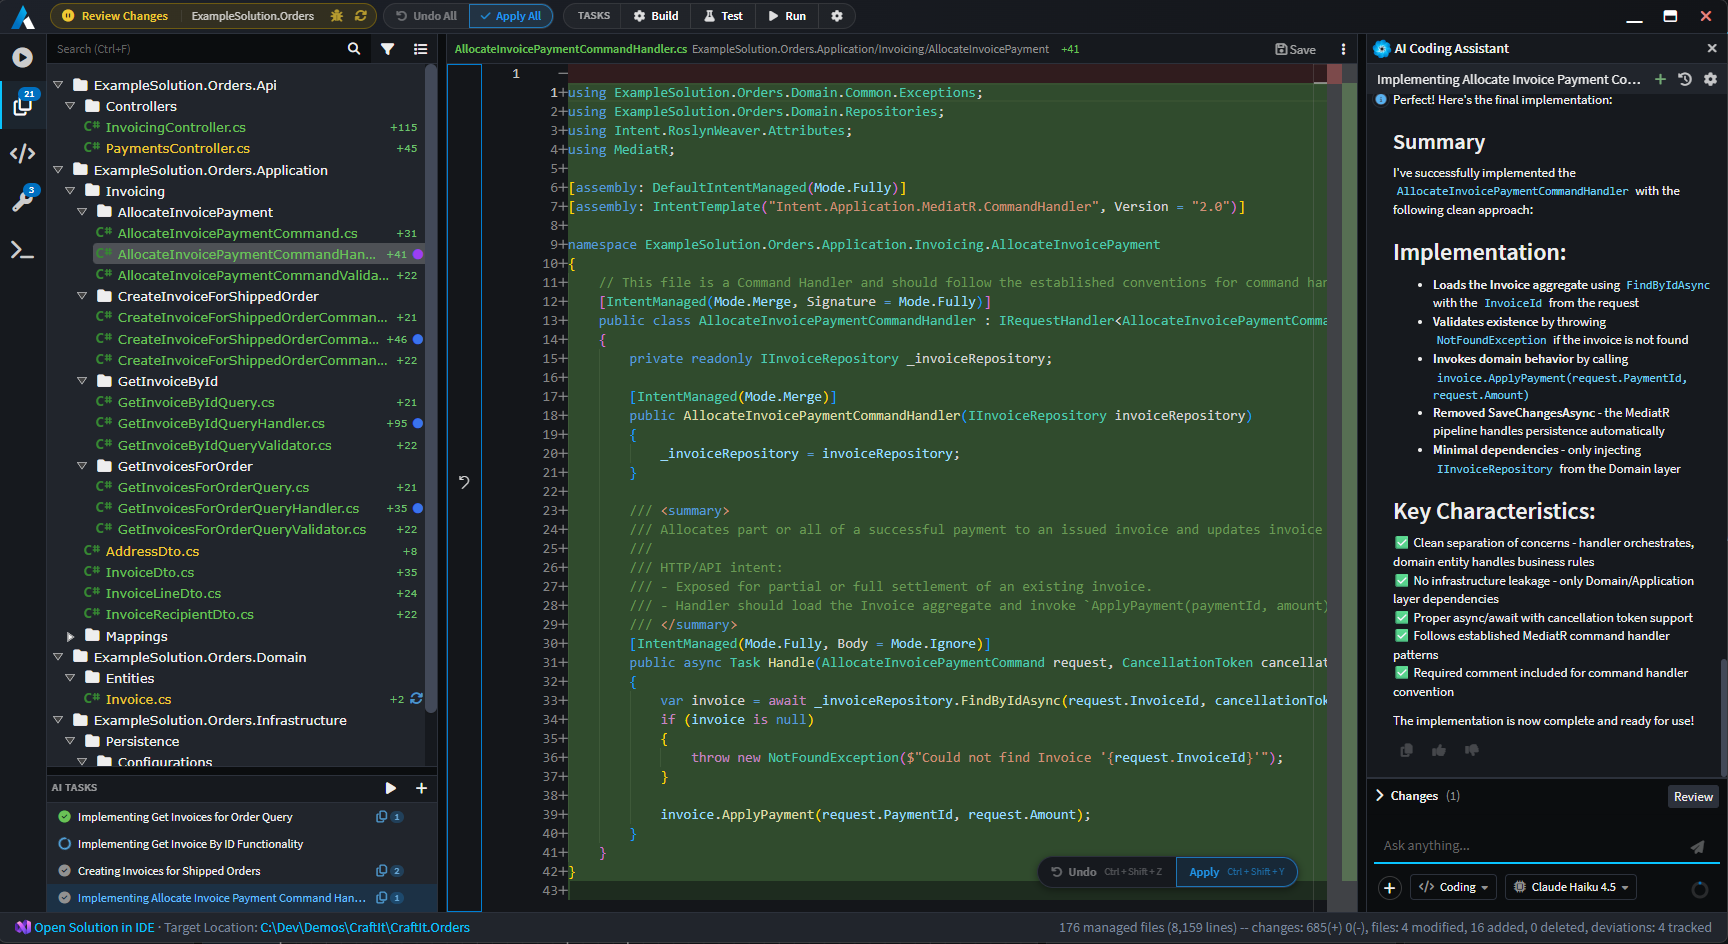The height and width of the screenshot is (944, 1728).
Task: Open target location C:\Dev\Demos path link
Action: point(365,928)
